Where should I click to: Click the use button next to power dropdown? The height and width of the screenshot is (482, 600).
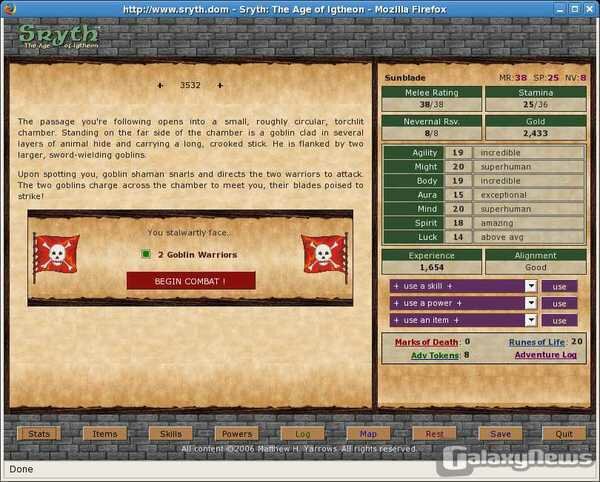[559, 304]
